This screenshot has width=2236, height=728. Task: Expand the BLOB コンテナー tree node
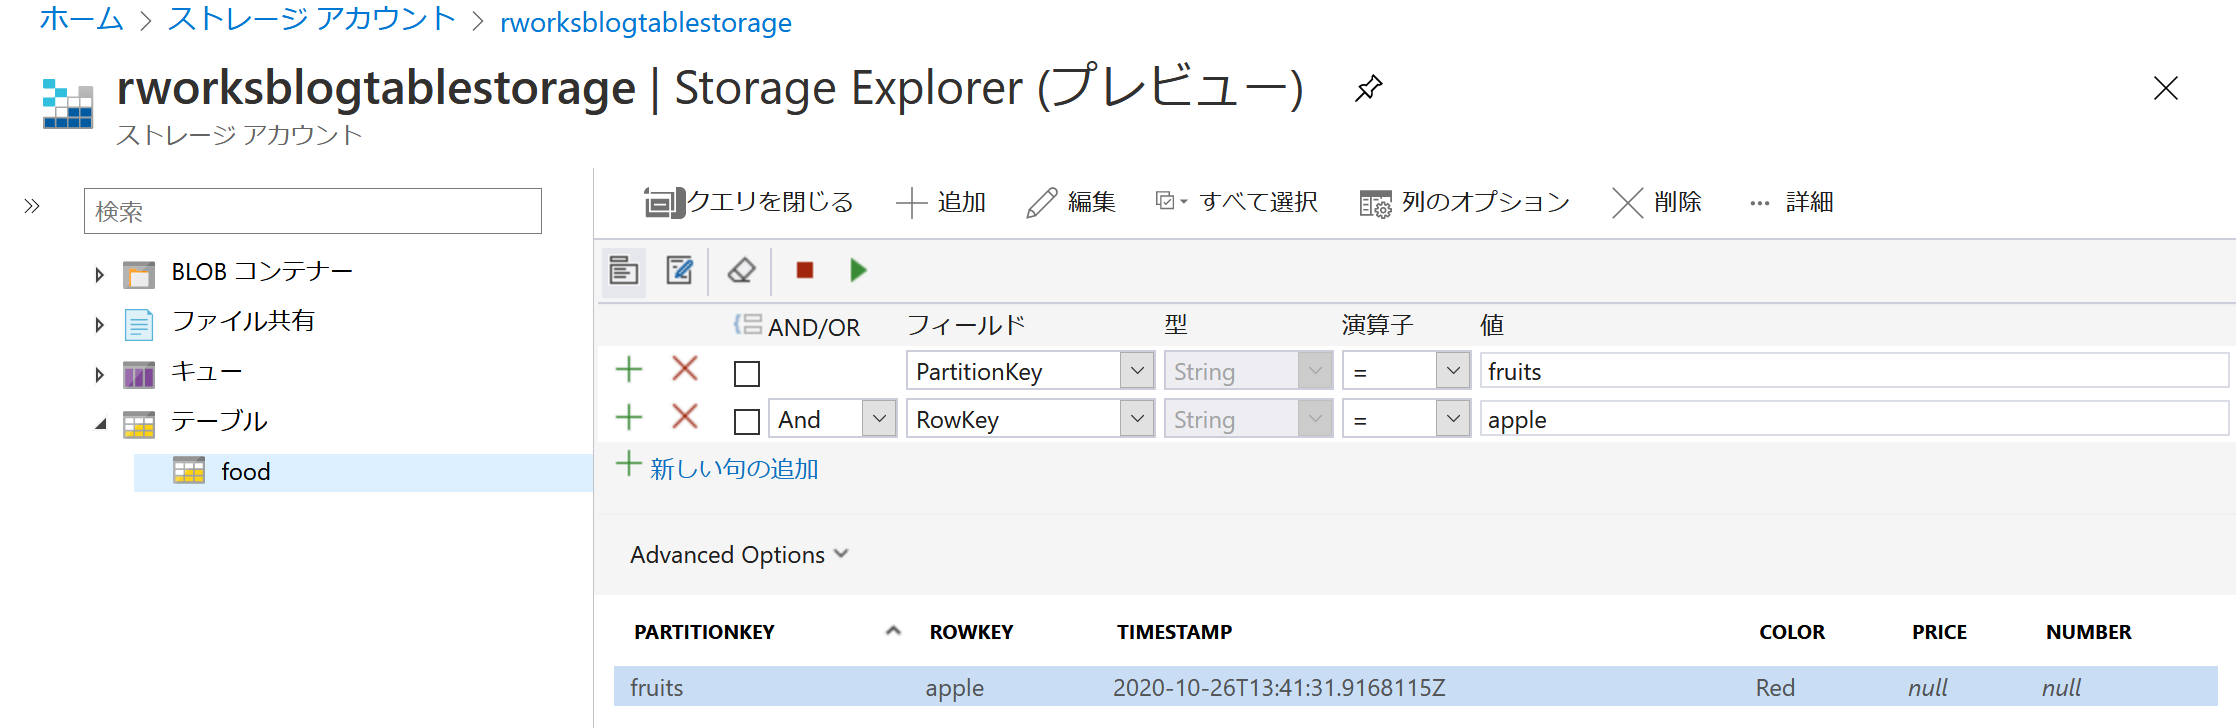point(99,274)
